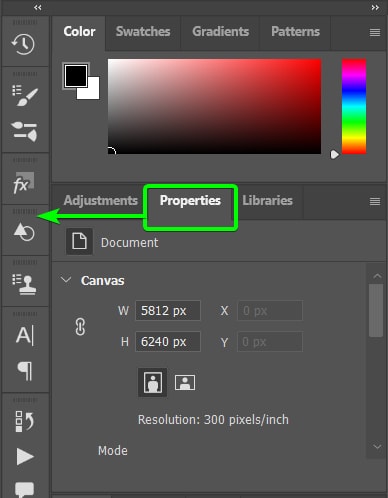Open the Brushes panel icon
388x498 pixels.
(24, 131)
